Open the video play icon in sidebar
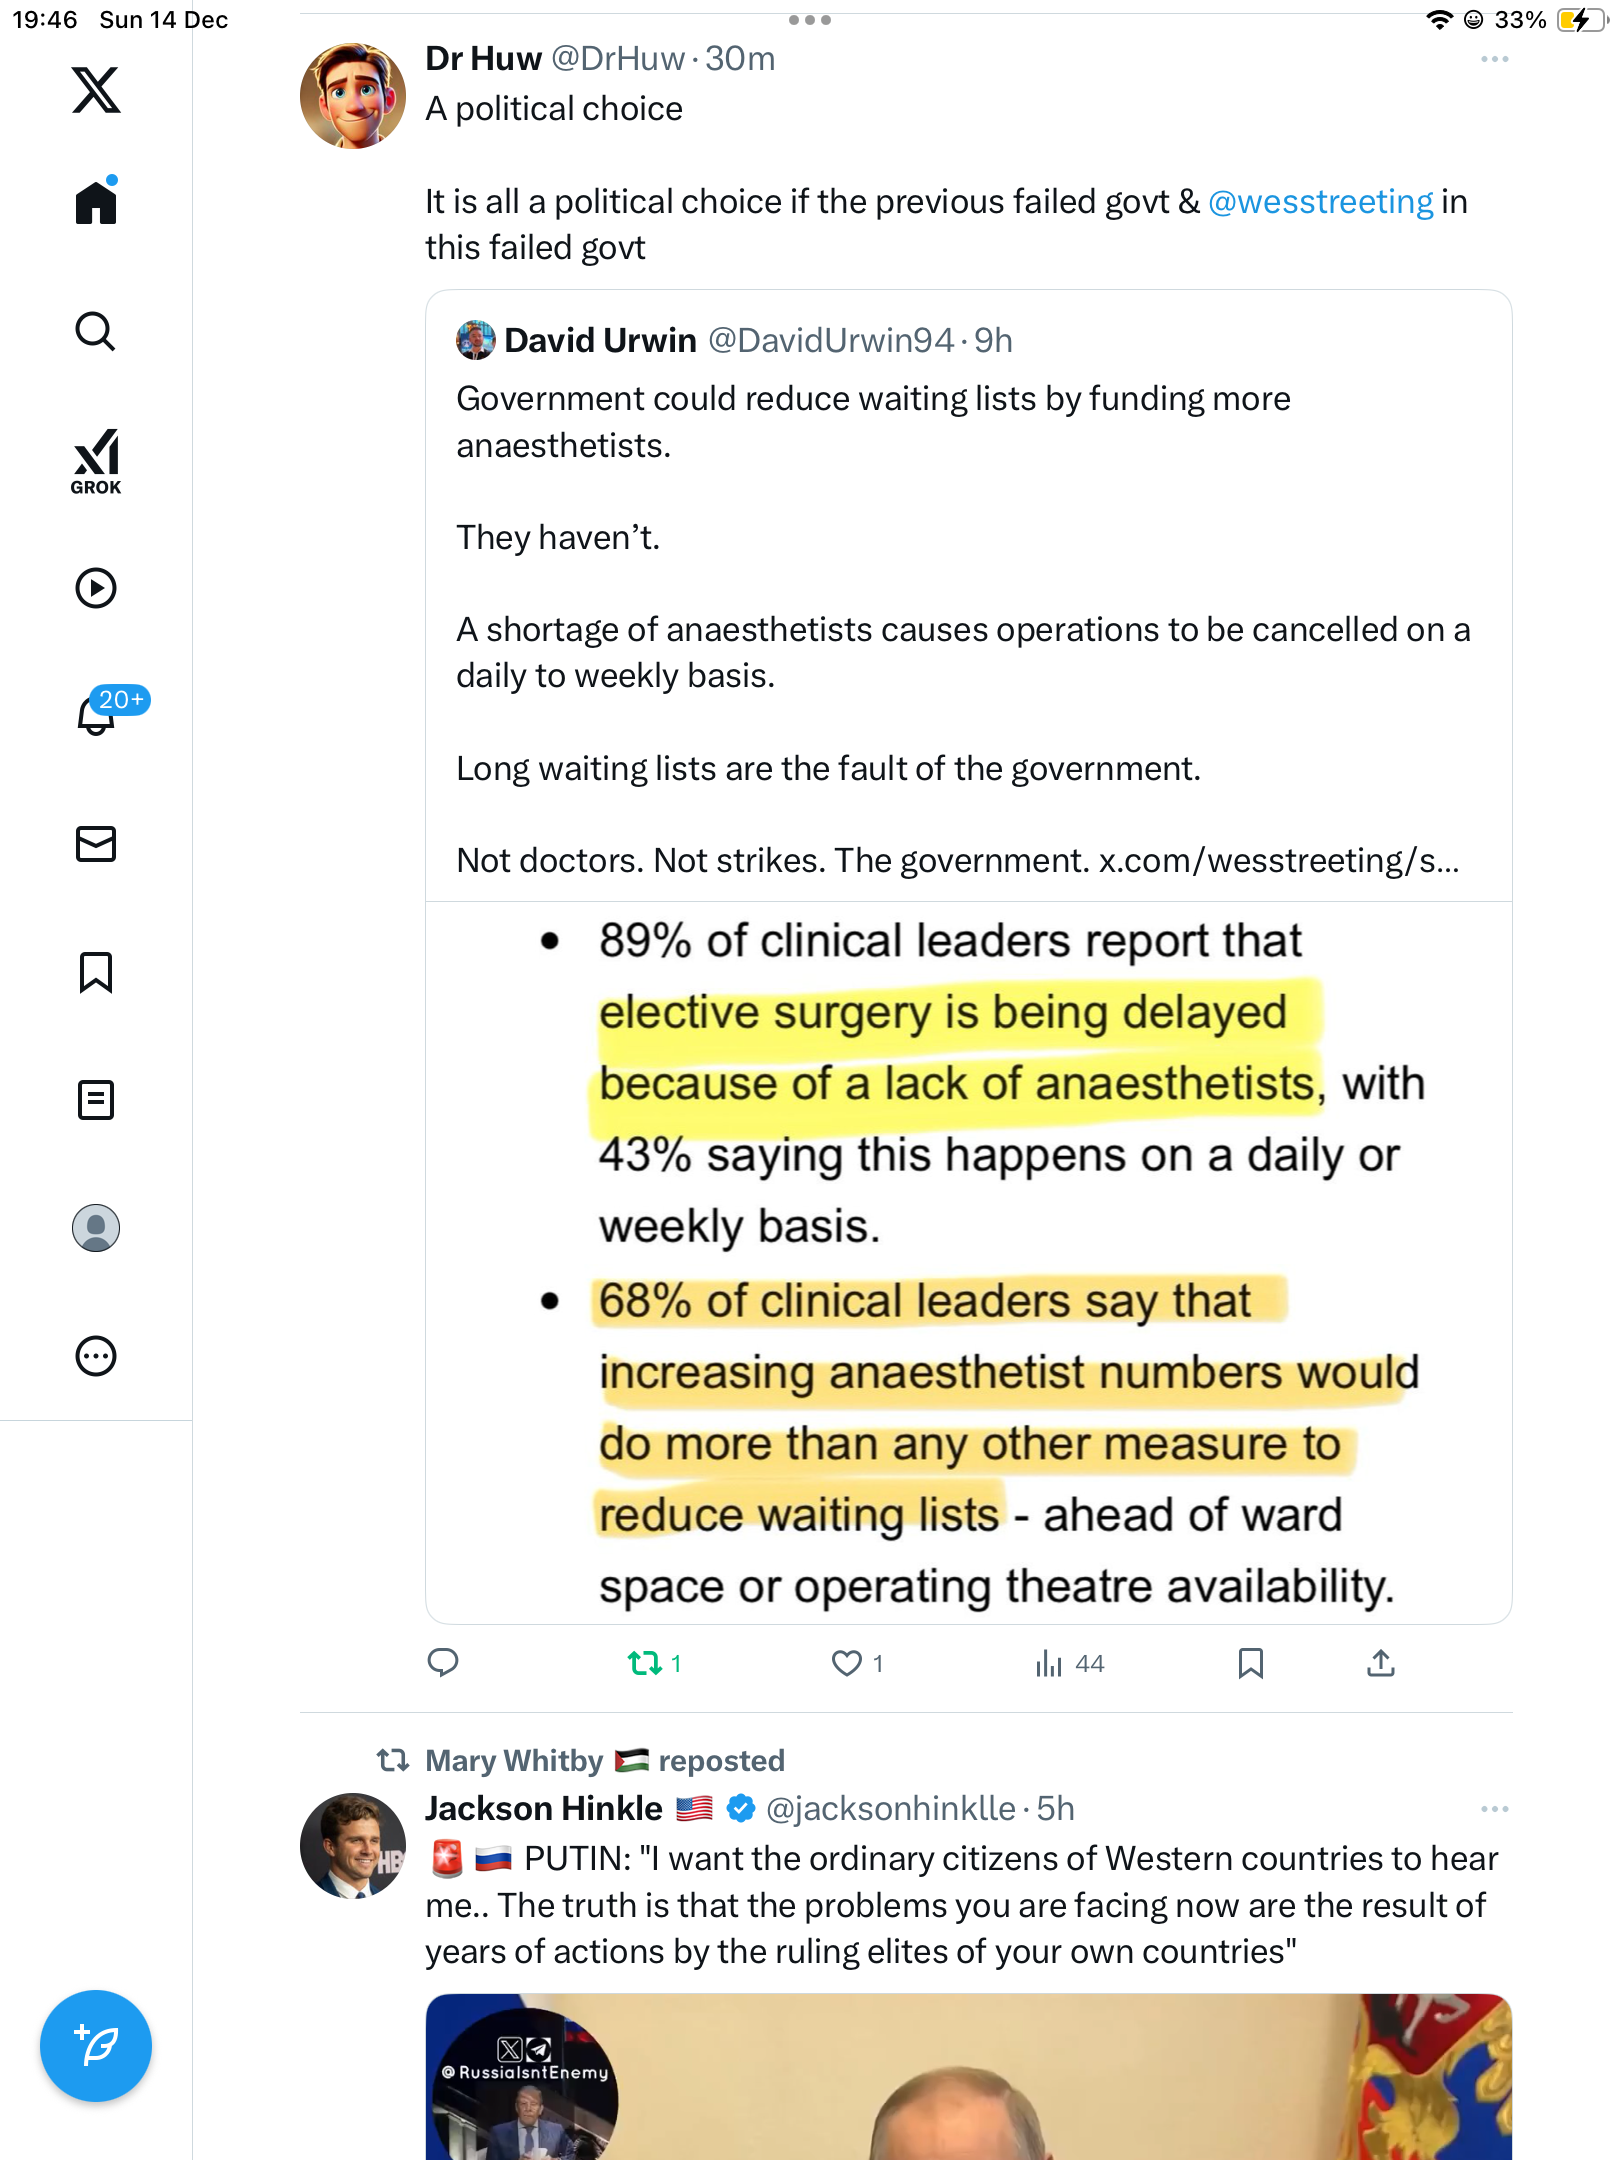The height and width of the screenshot is (2160, 1620). click(x=96, y=588)
